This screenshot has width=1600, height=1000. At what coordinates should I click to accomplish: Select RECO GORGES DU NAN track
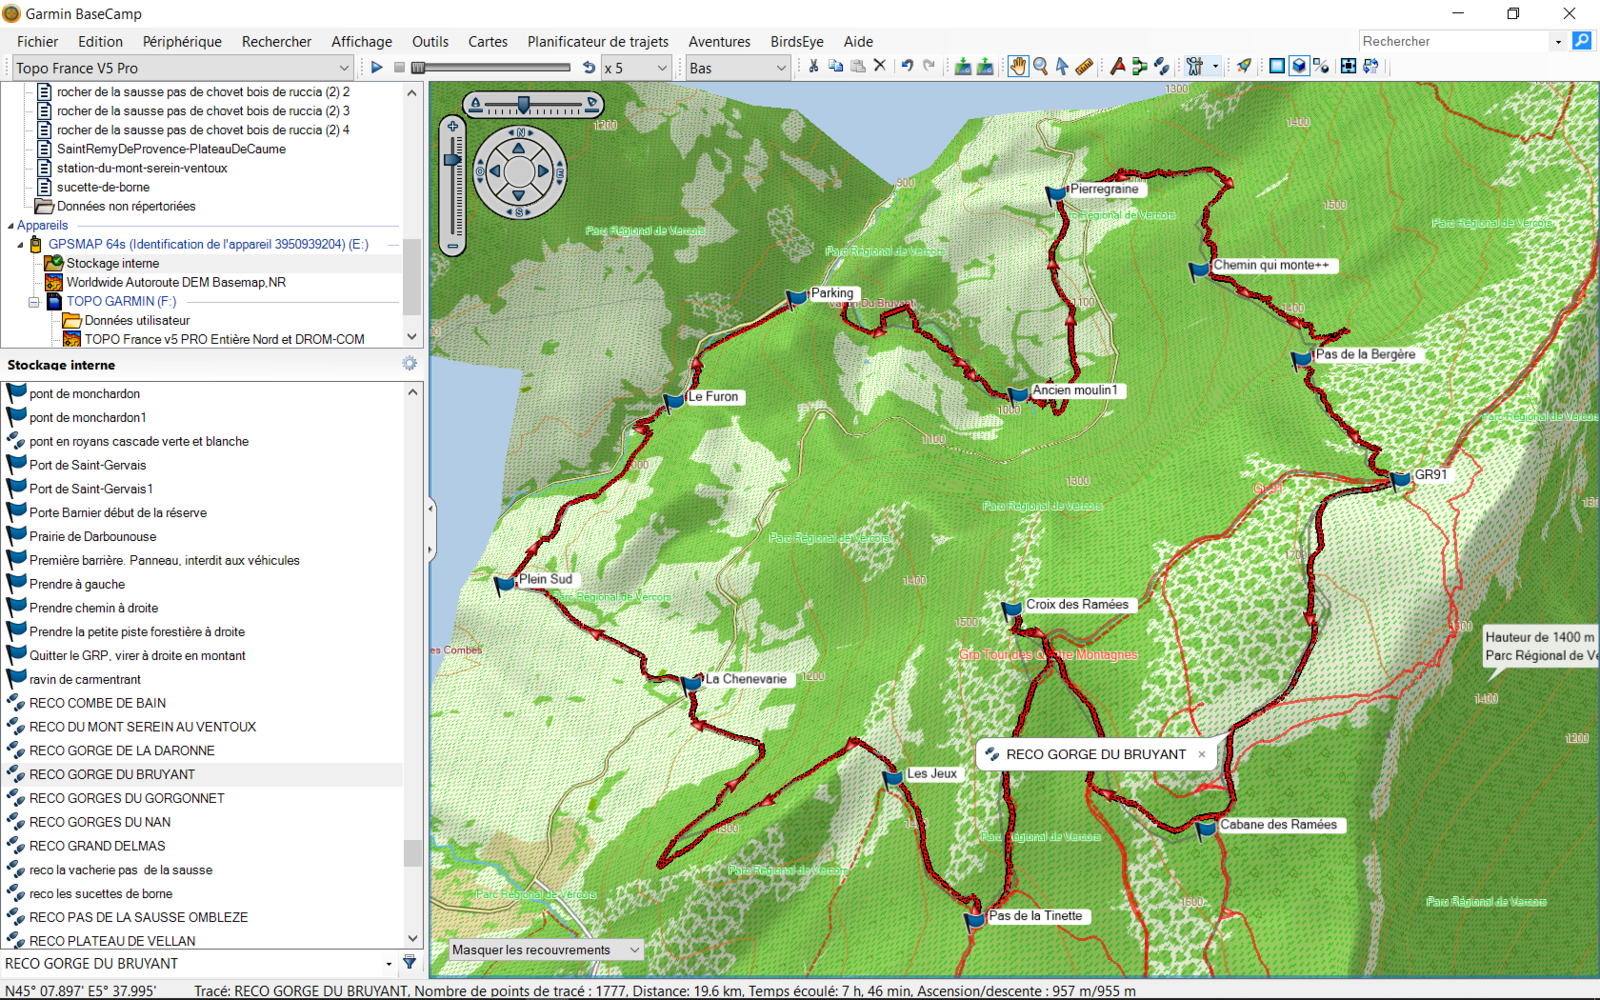click(x=100, y=822)
